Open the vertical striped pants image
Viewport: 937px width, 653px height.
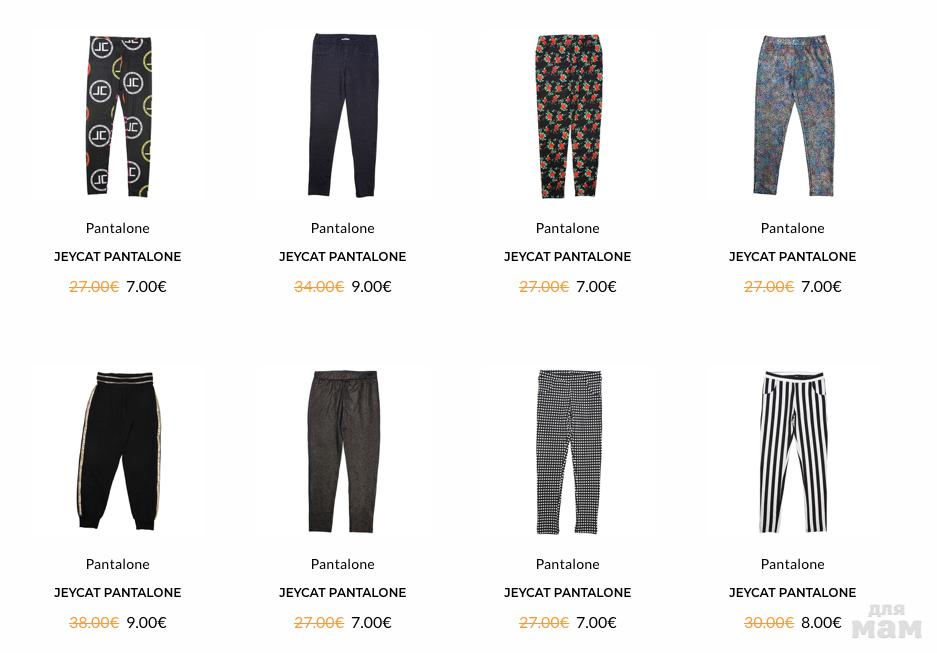point(792,450)
